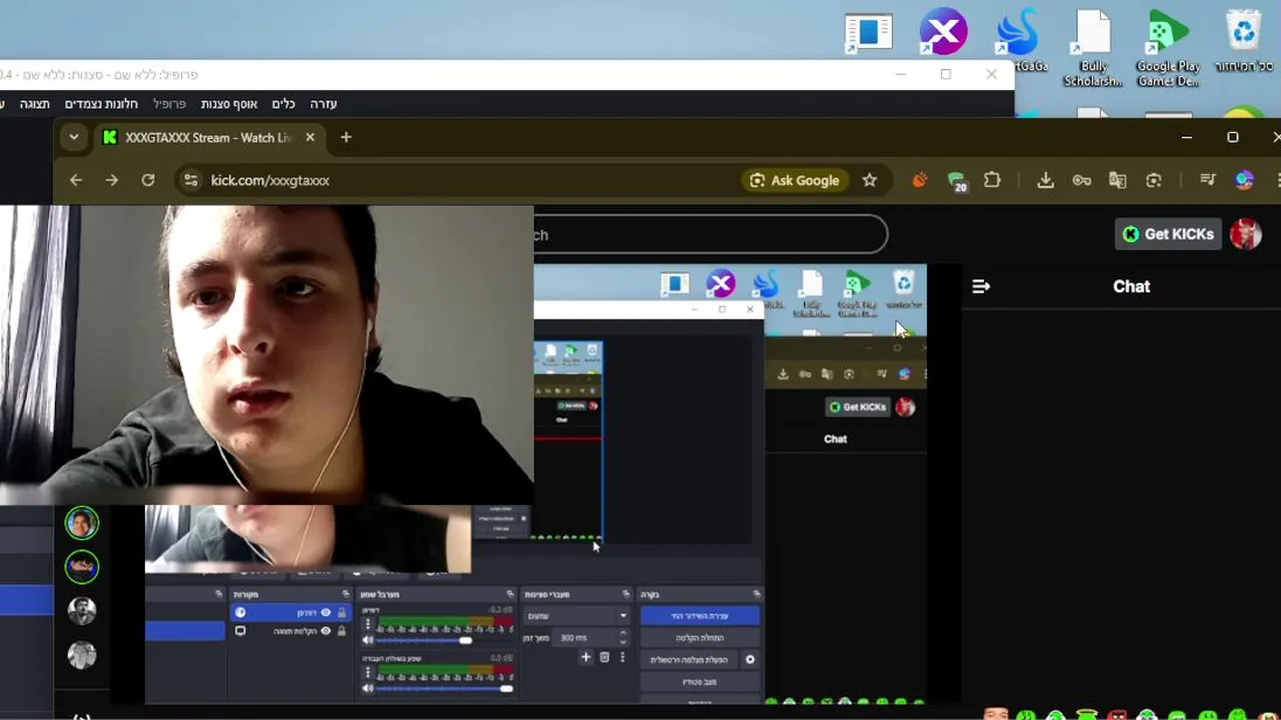Toggle the lock on הקלטת תצוגה source
This screenshot has width=1281, height=720.
342,631
